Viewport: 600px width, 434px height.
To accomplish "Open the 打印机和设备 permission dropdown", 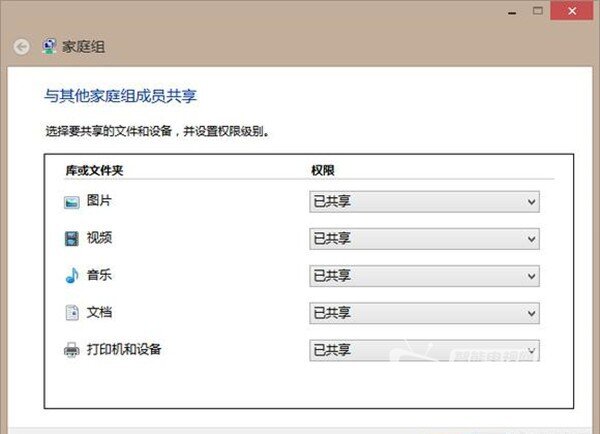I will point(424,350).
